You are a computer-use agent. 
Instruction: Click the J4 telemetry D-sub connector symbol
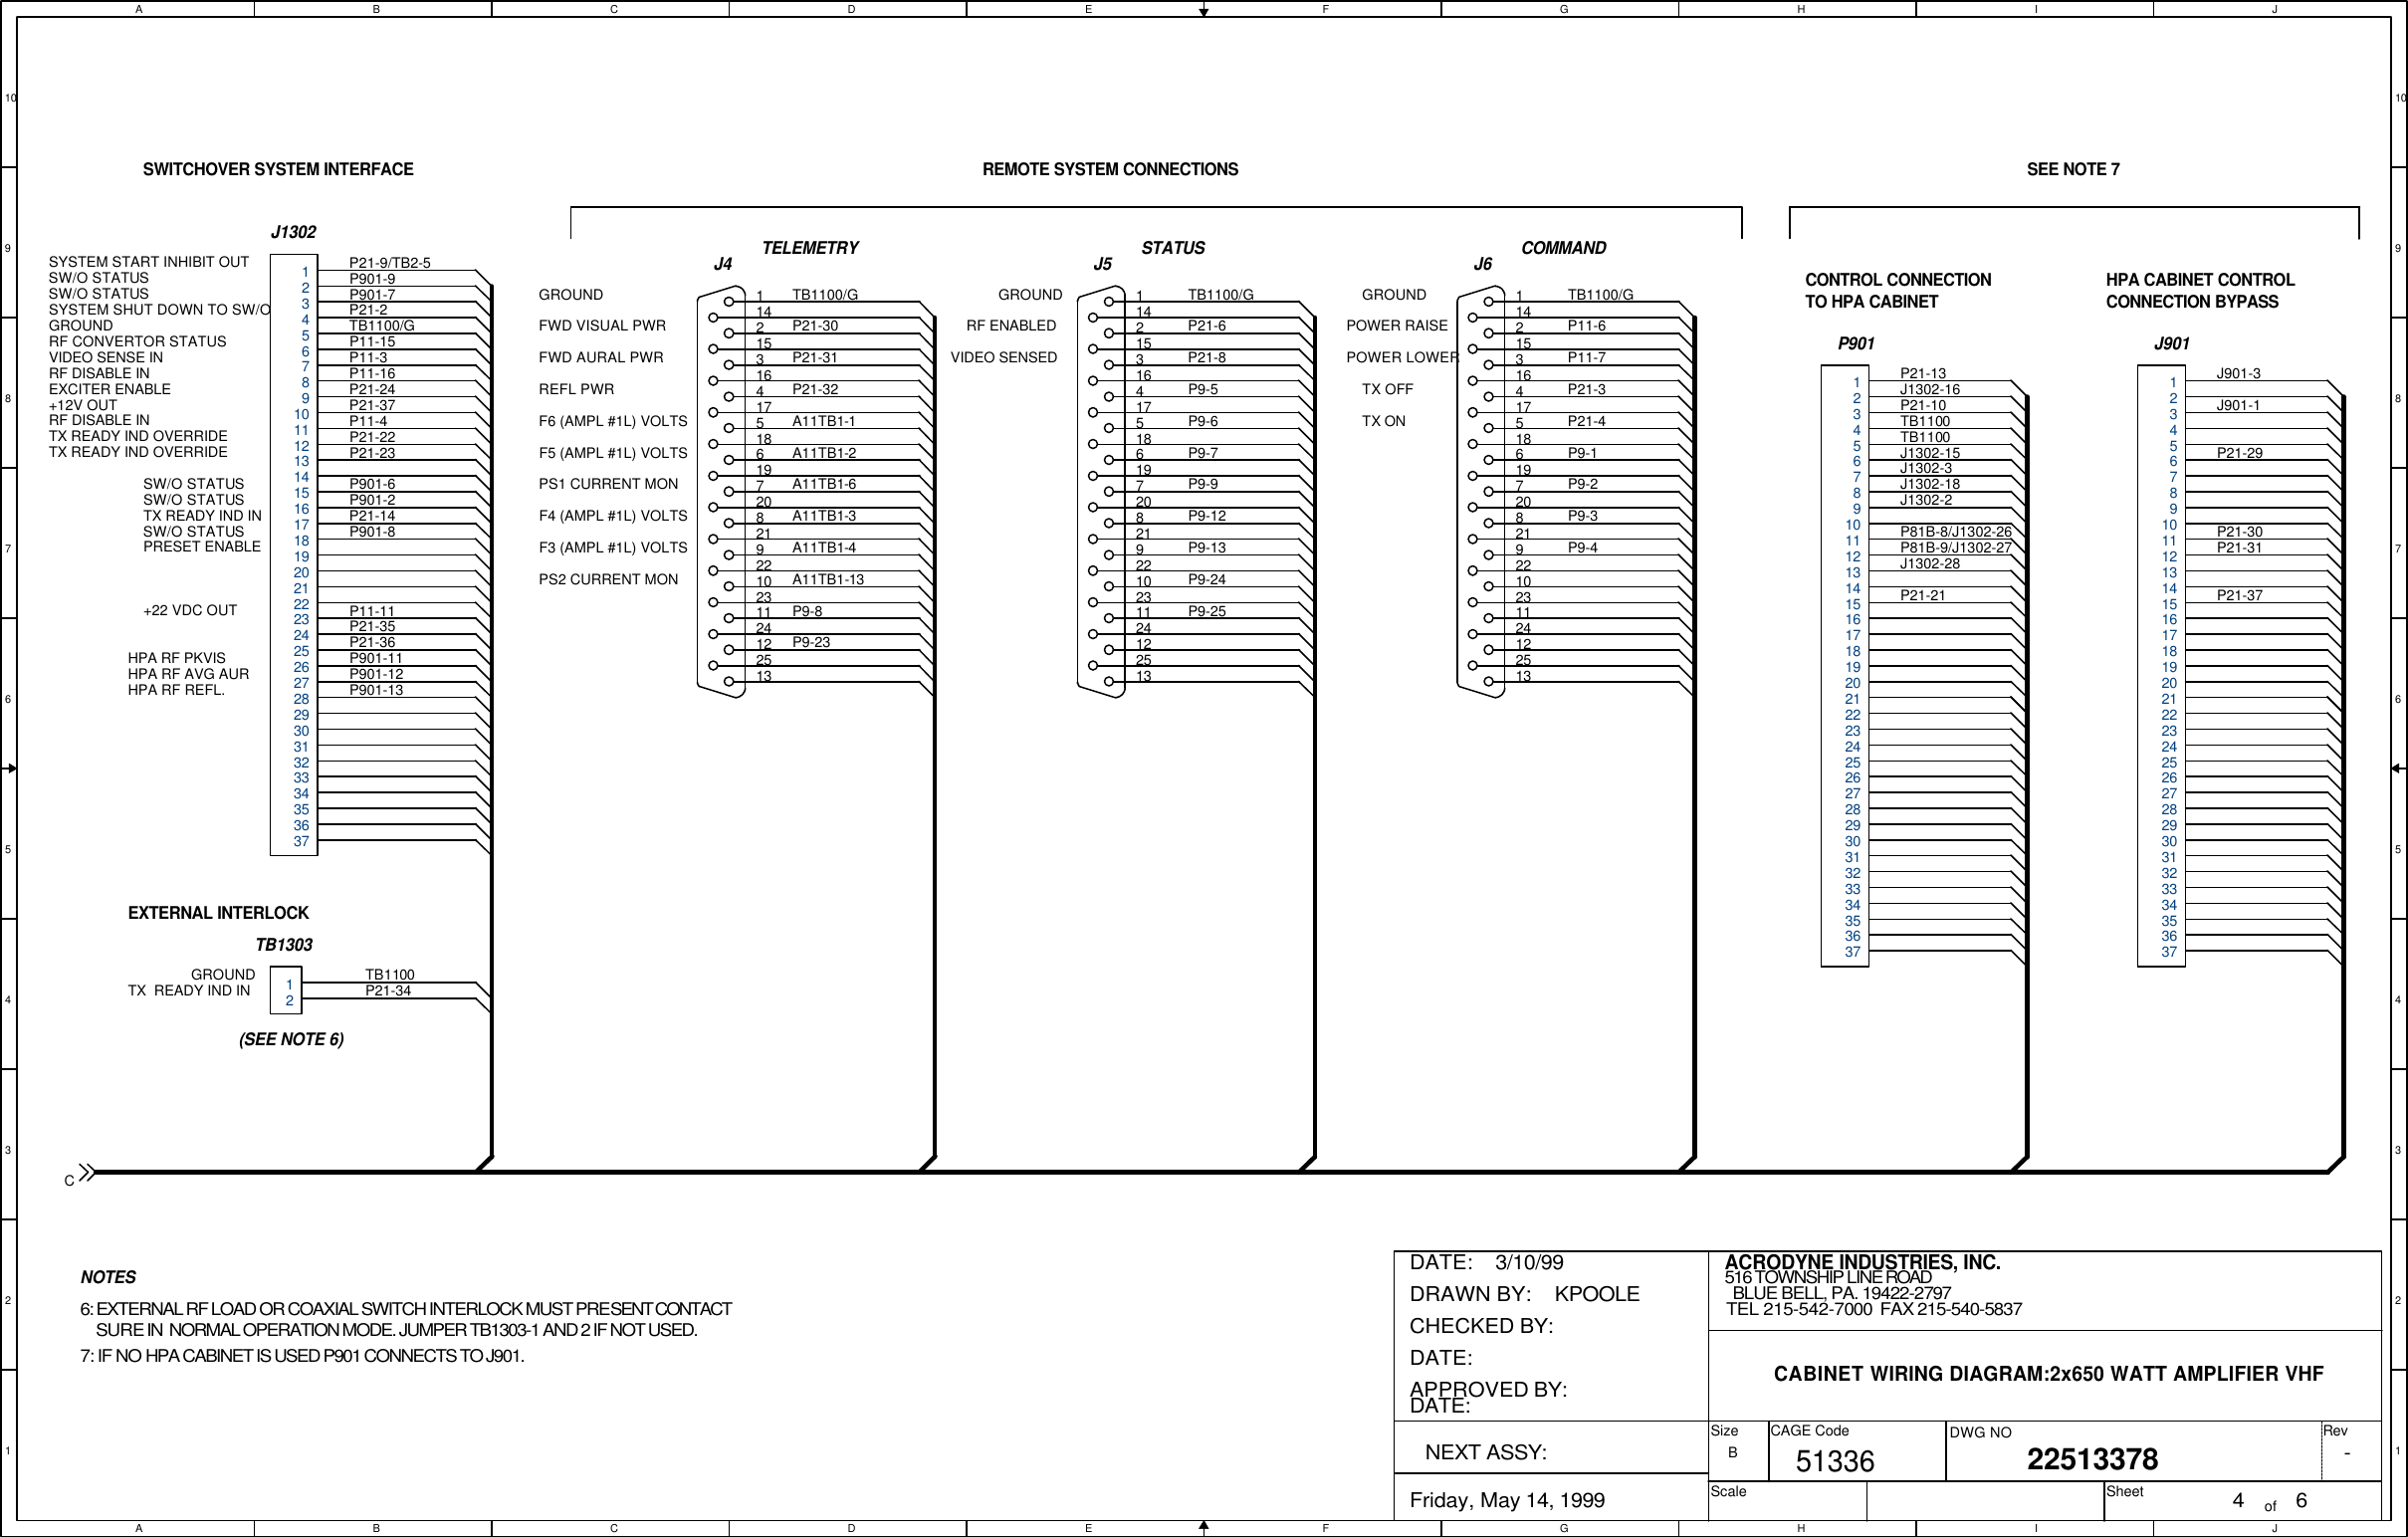click(x=721, y=490)
